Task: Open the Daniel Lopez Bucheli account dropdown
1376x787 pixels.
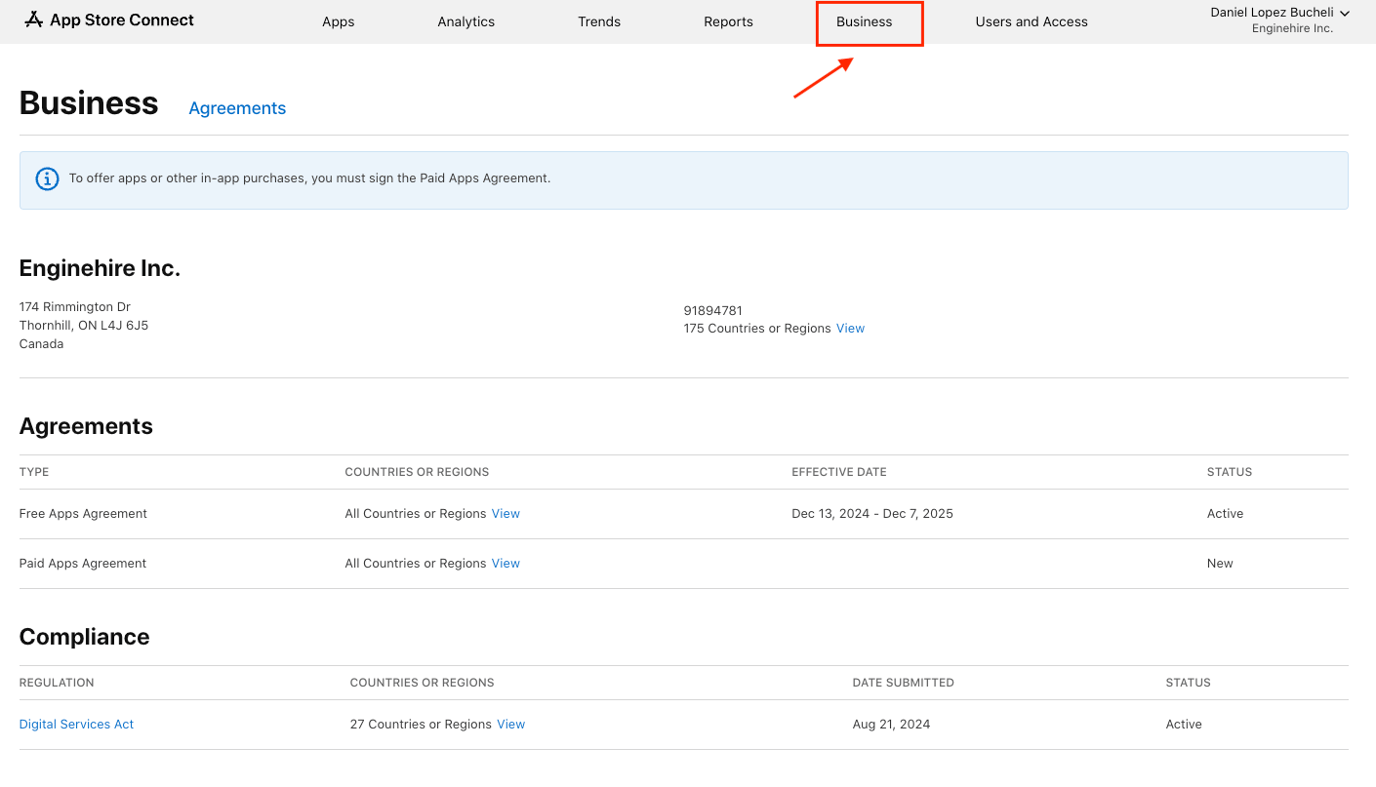Action: click(1279, 13)
